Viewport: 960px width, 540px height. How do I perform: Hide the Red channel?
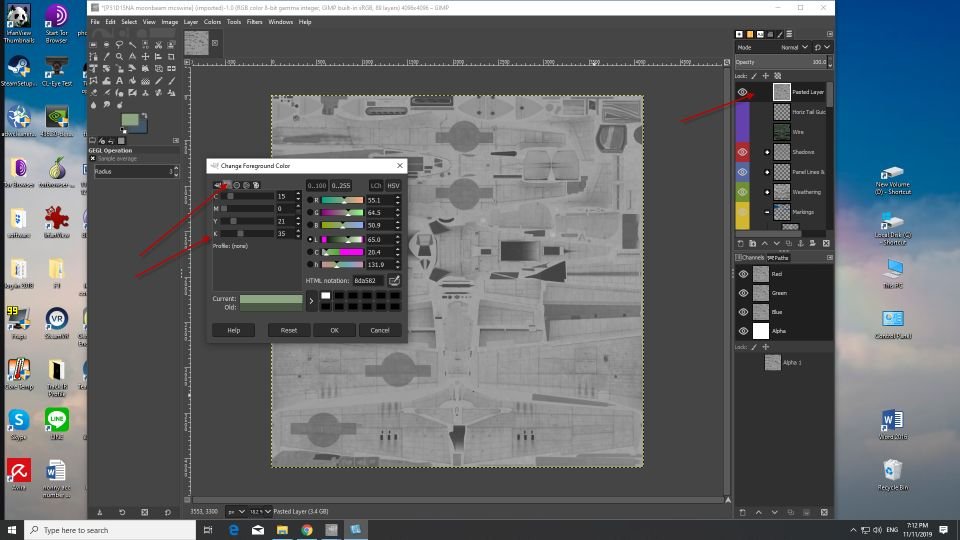coord(743,274)
